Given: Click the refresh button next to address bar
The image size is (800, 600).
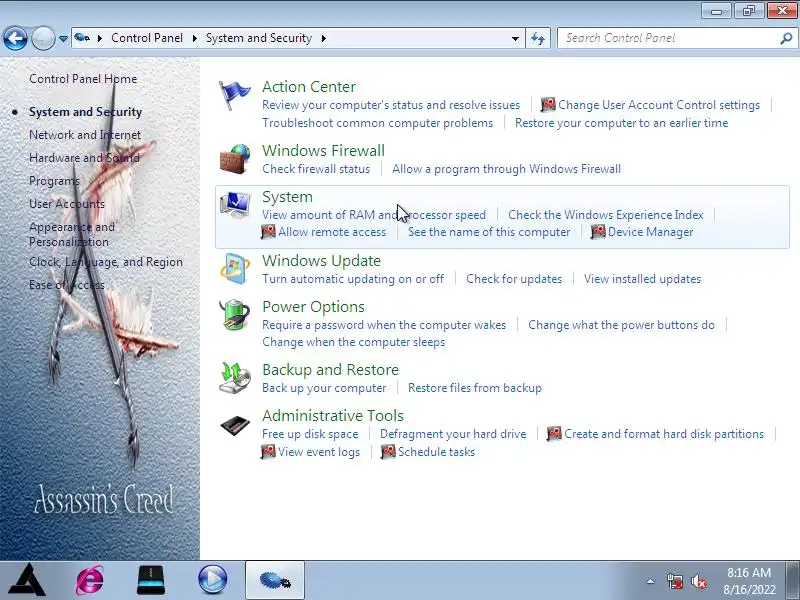Looking at the screenshot, I should pyautogui.click(x=538, y=38).
